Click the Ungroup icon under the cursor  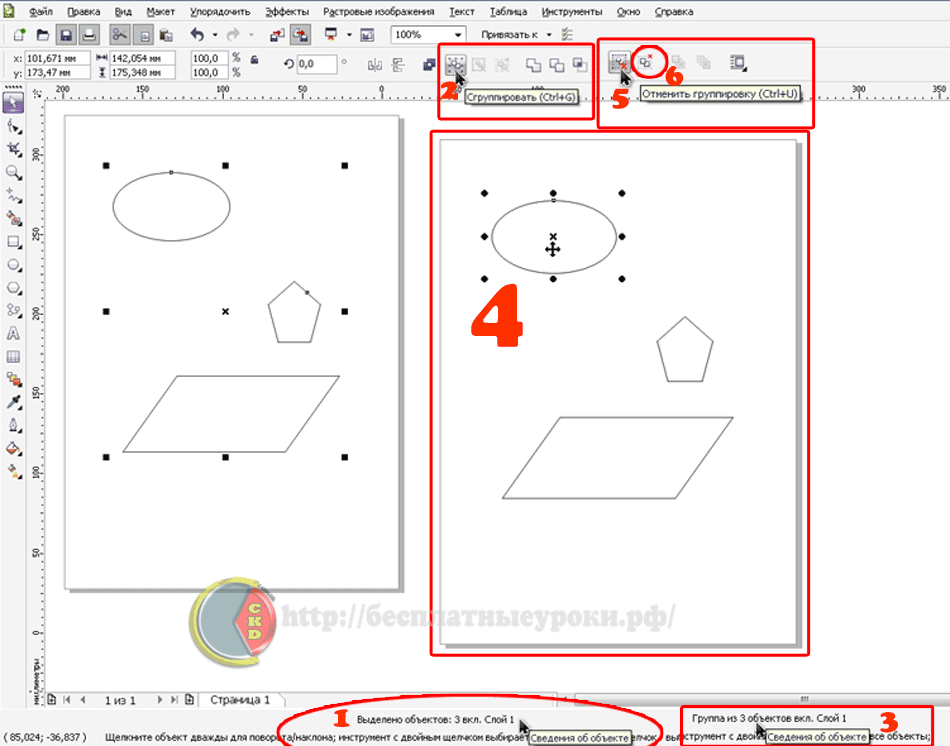point(619,62)
